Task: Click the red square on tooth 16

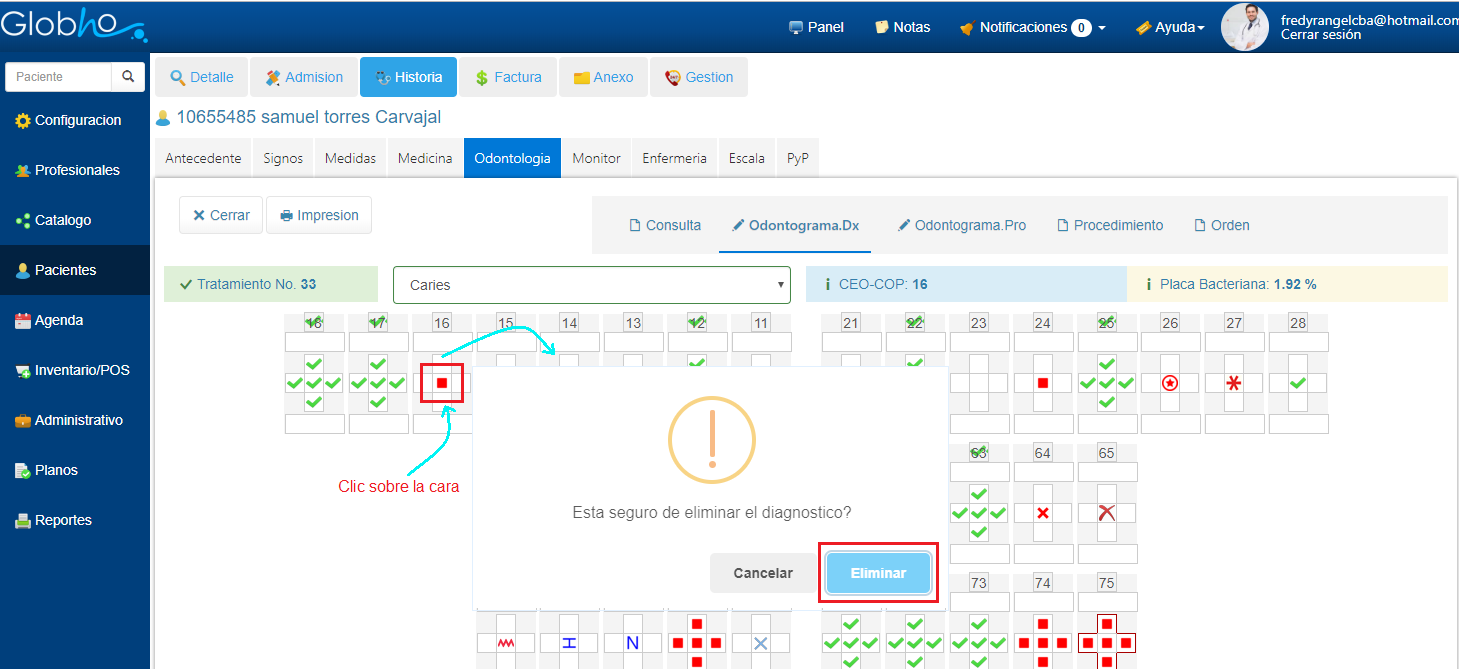Action: (442, 383)
